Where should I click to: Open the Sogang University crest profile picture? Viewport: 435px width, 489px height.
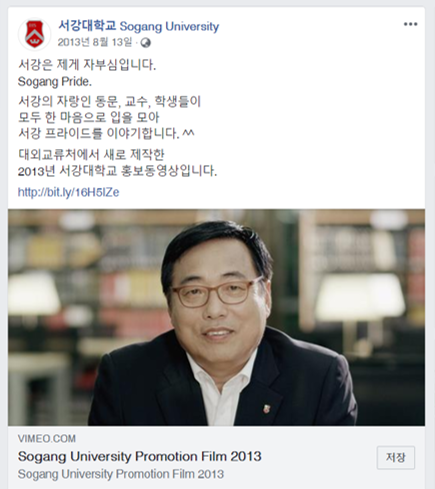(34, 34)
